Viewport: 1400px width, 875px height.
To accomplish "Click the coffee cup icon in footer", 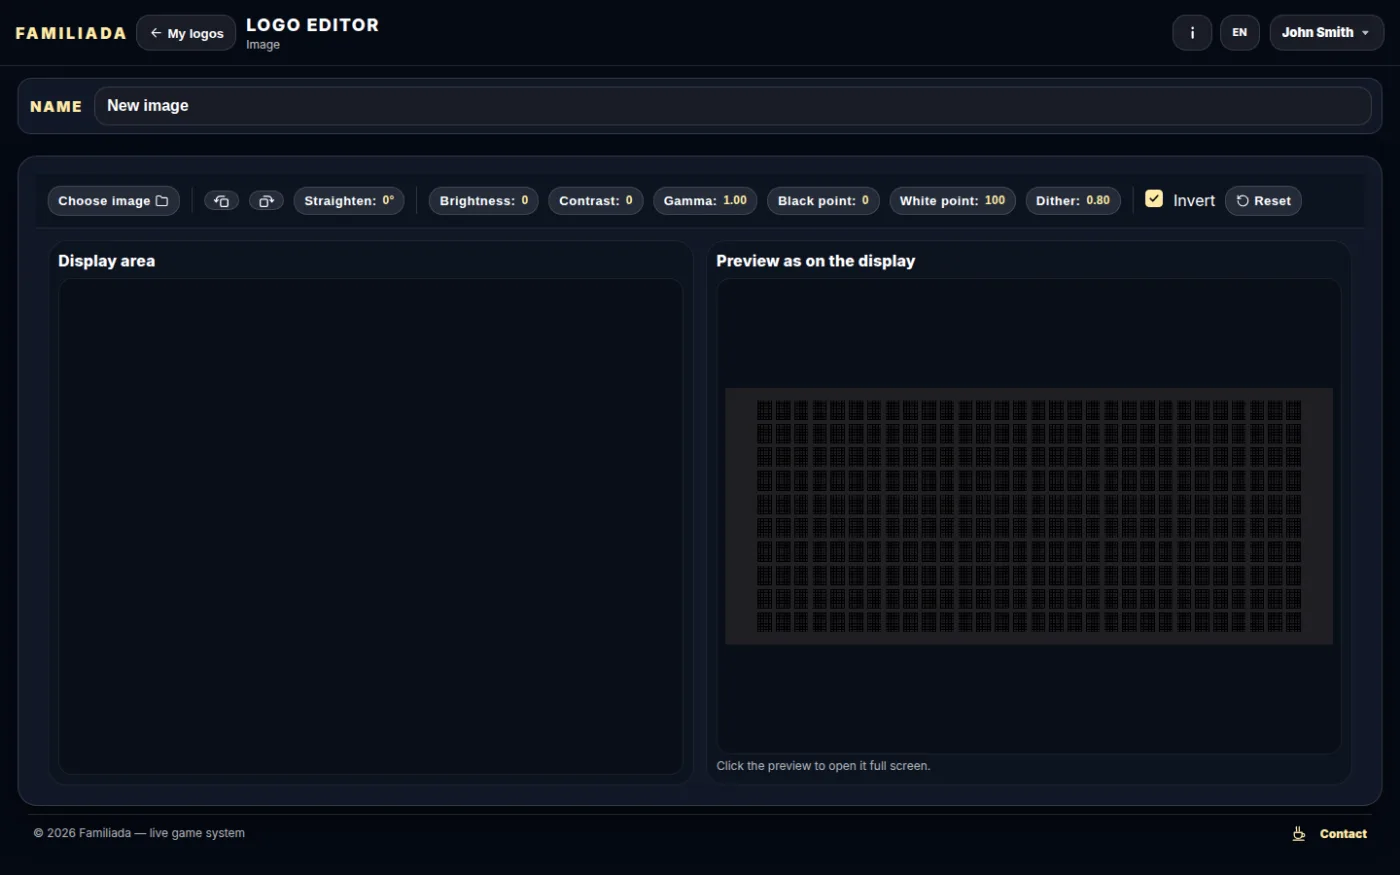I will tap(1299, 834).
